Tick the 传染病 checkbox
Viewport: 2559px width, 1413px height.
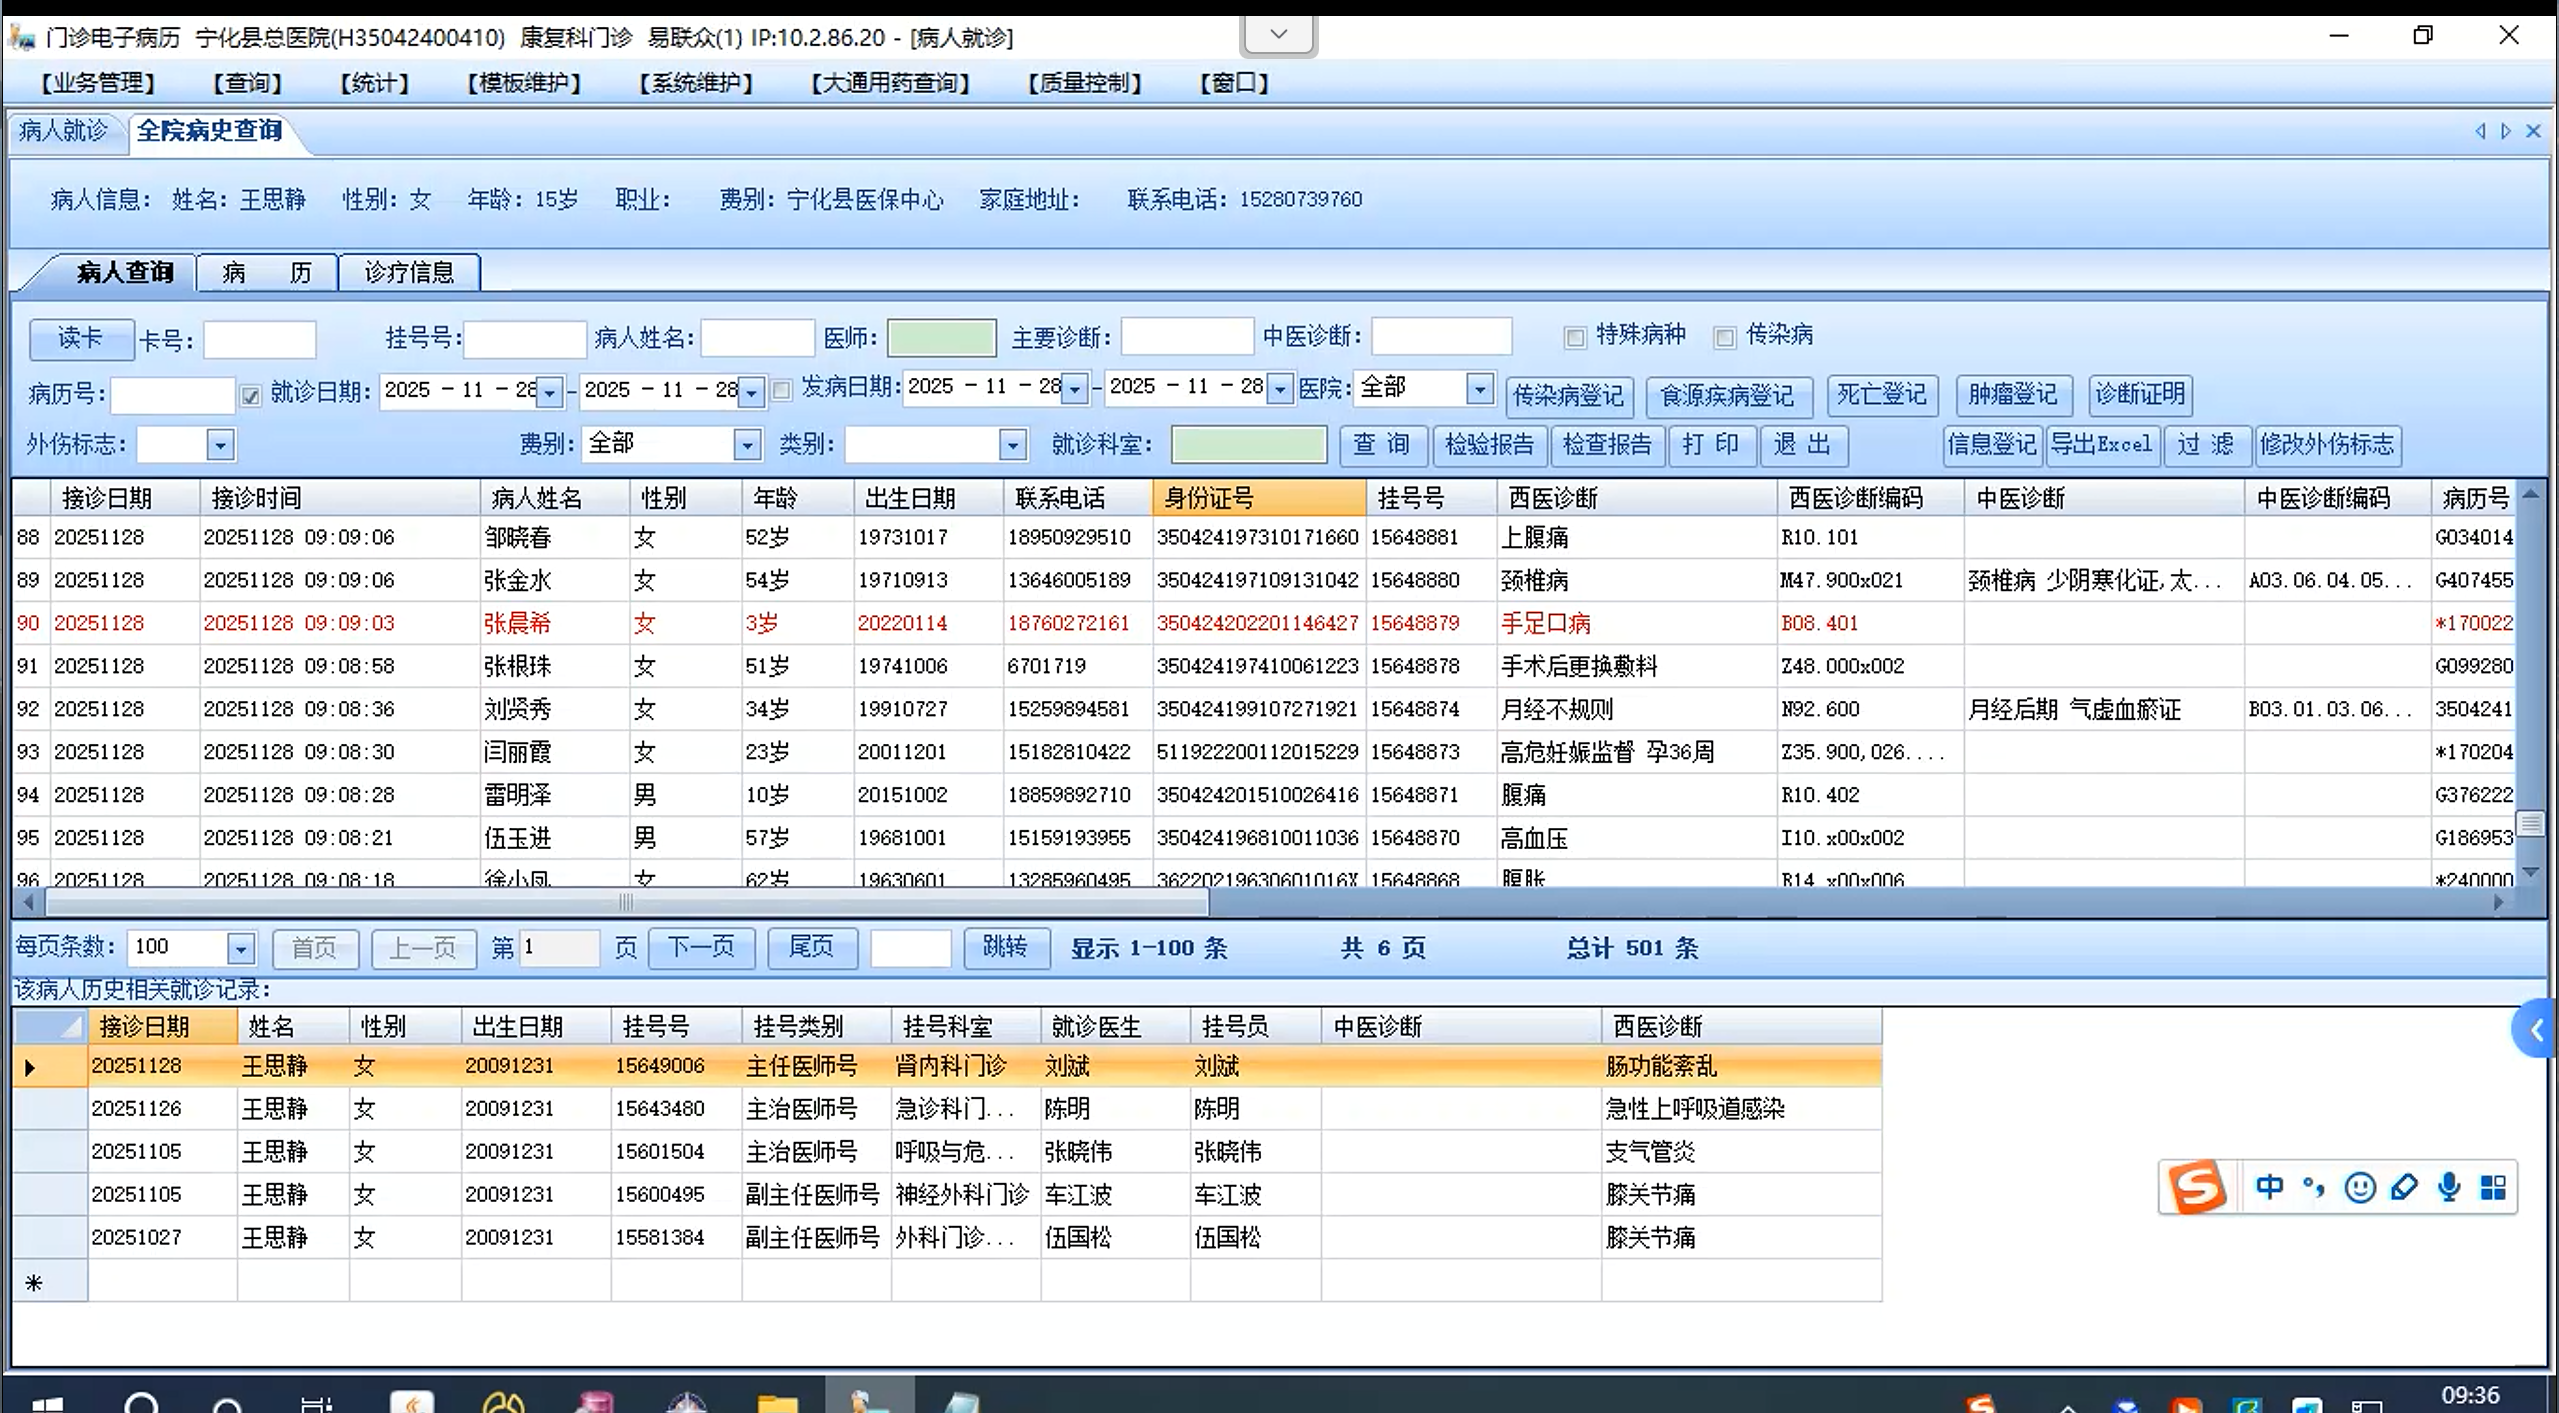1724,337
